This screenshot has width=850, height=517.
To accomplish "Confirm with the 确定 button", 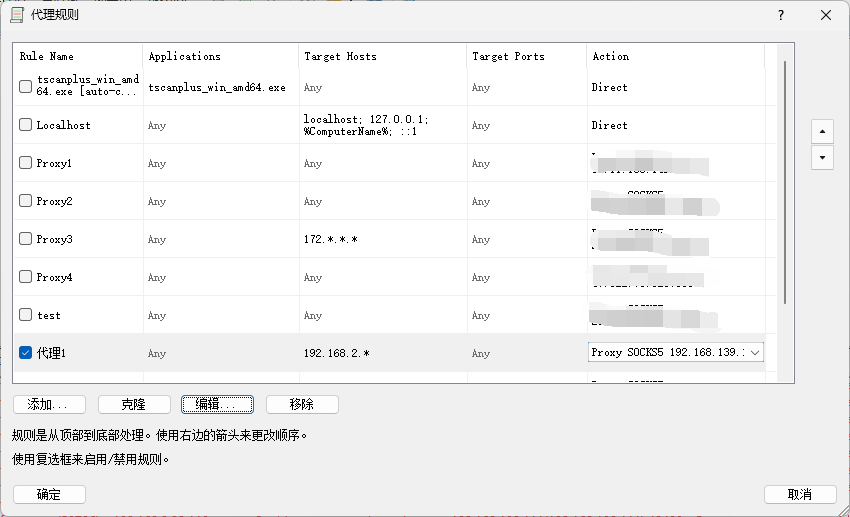I will (x=49, y=494).
